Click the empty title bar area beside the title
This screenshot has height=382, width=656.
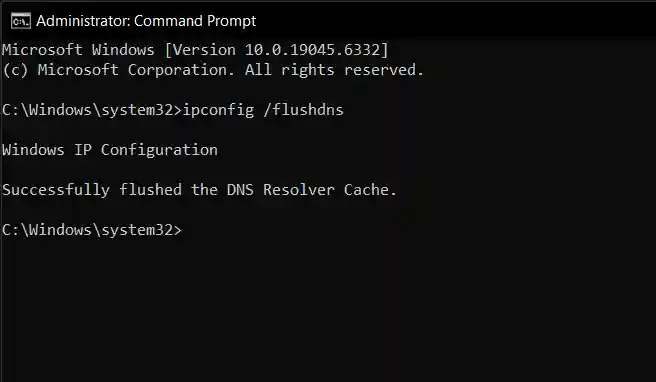[x=456, y=21]
